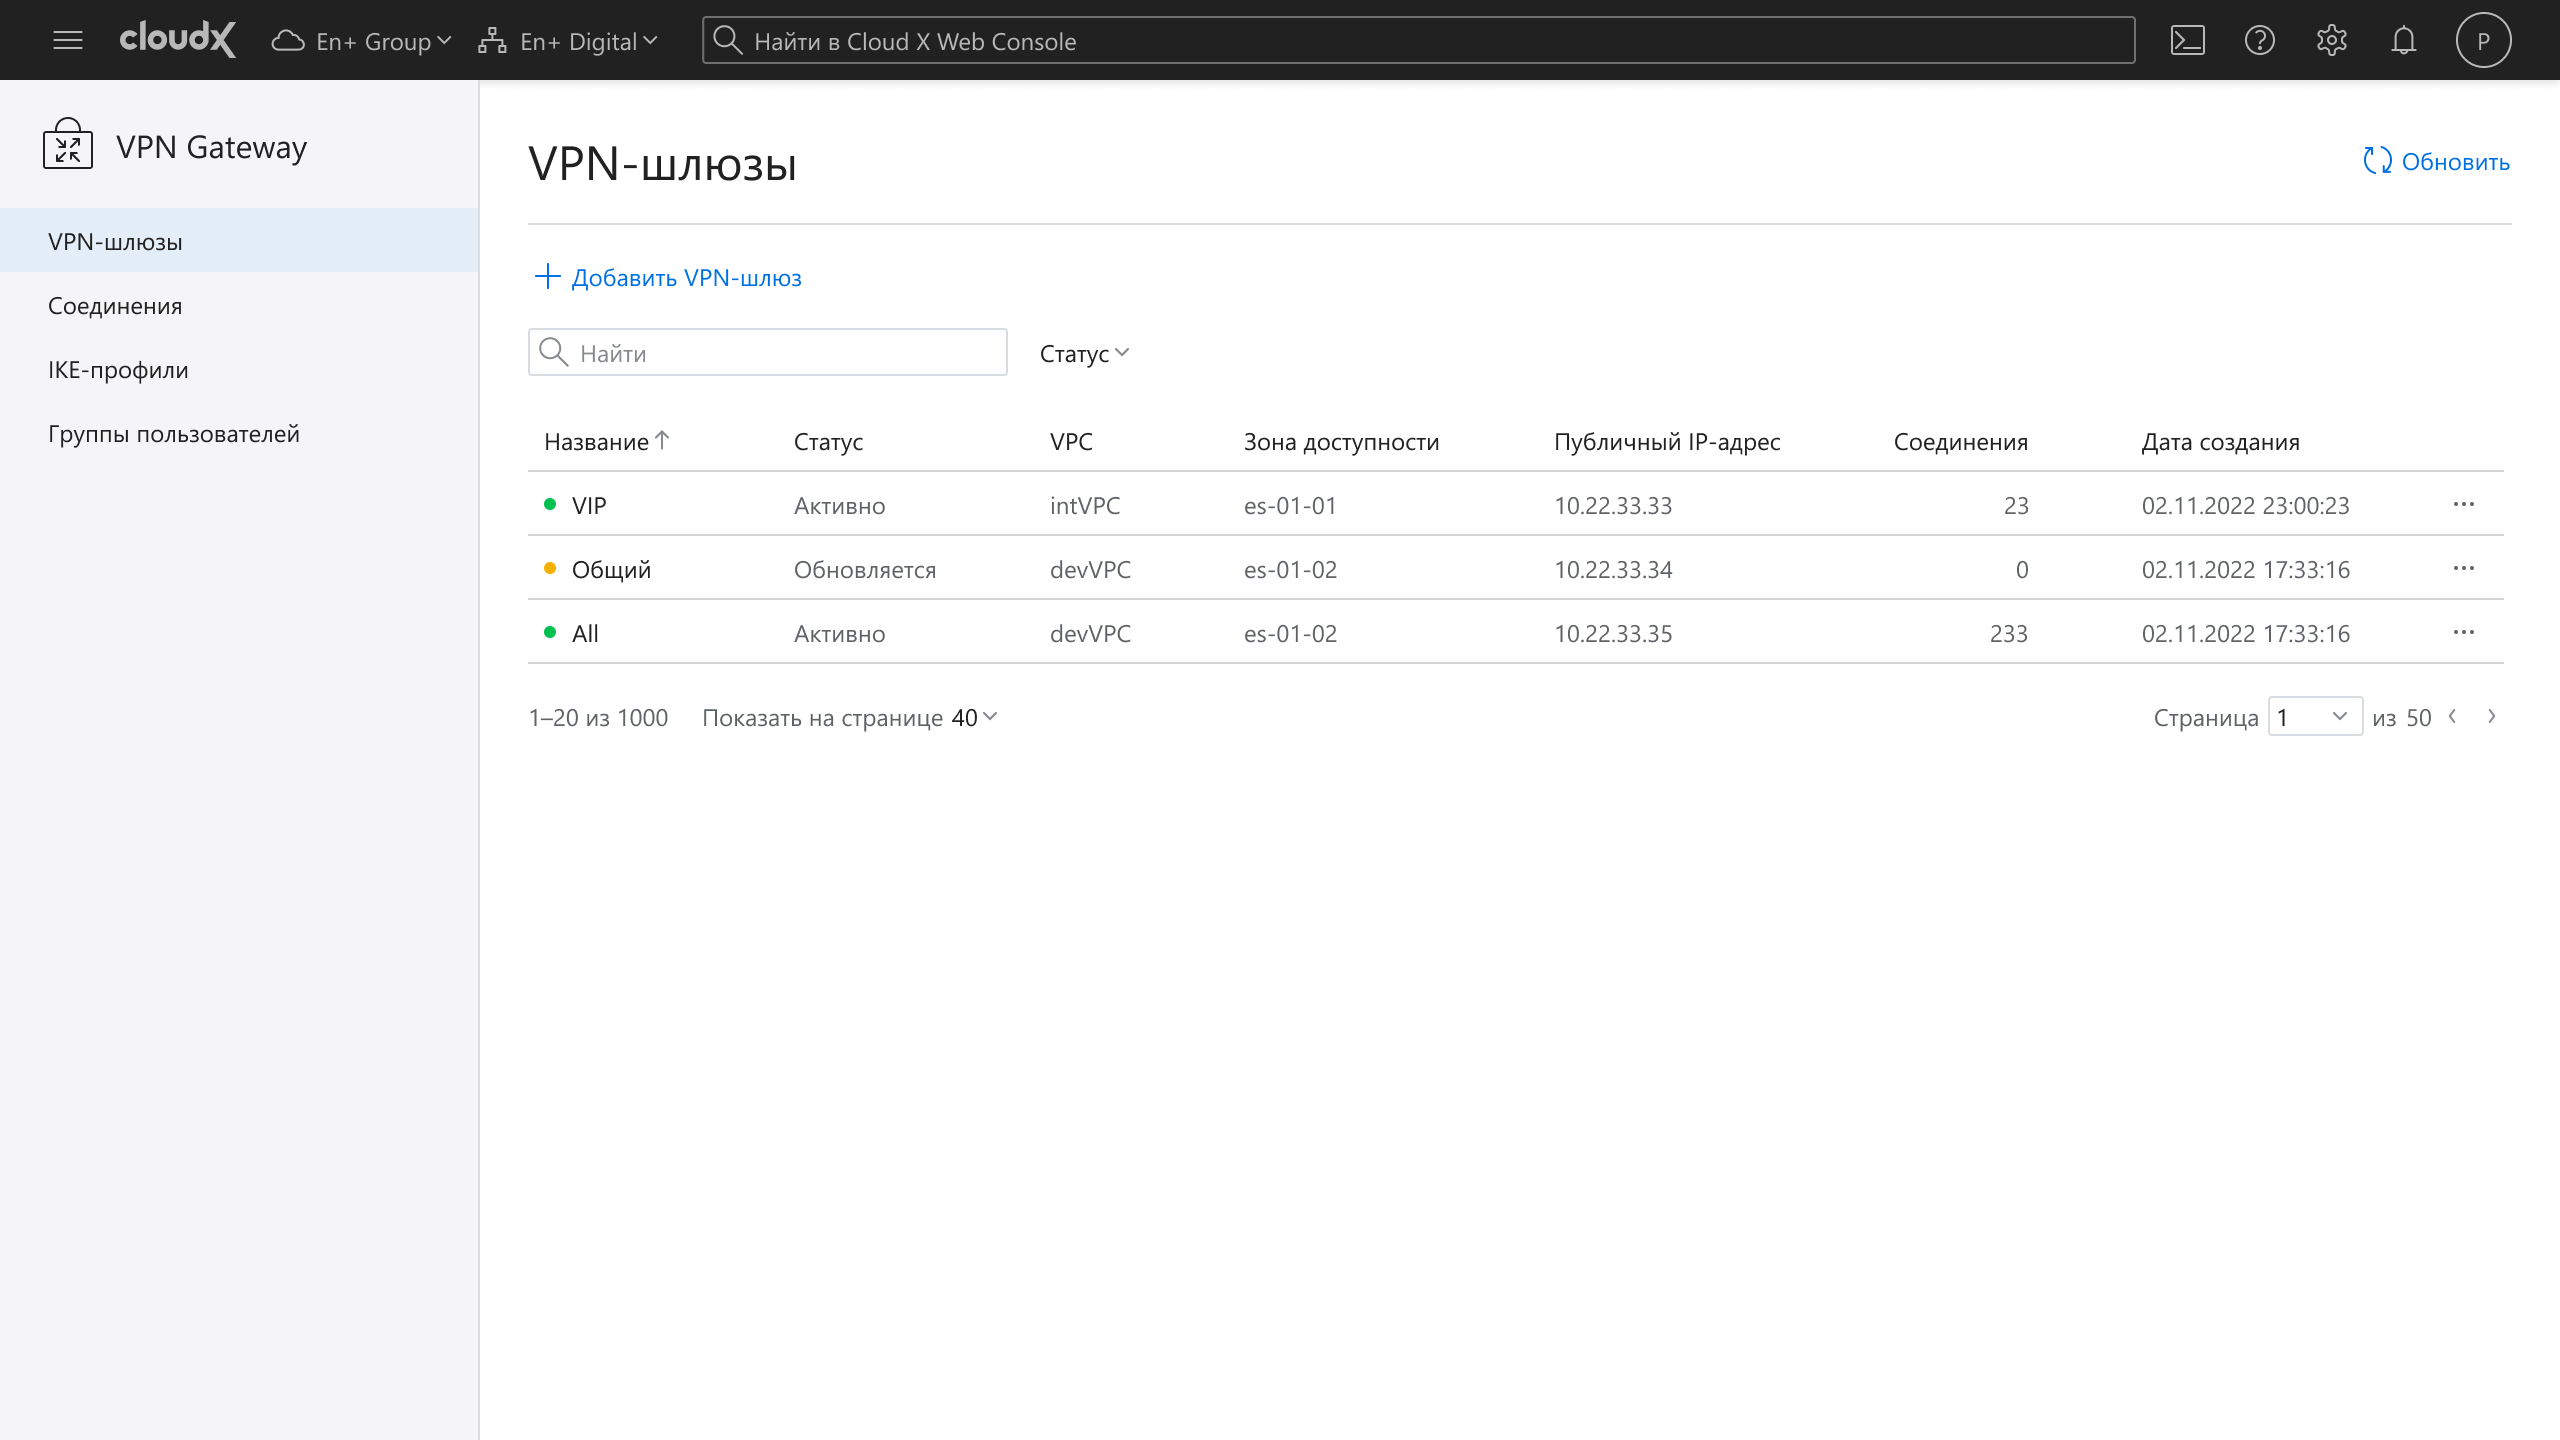Open actions menu for Общий gateway
Viewport: 2560px width, 1440px height.
coord(2463,569)
